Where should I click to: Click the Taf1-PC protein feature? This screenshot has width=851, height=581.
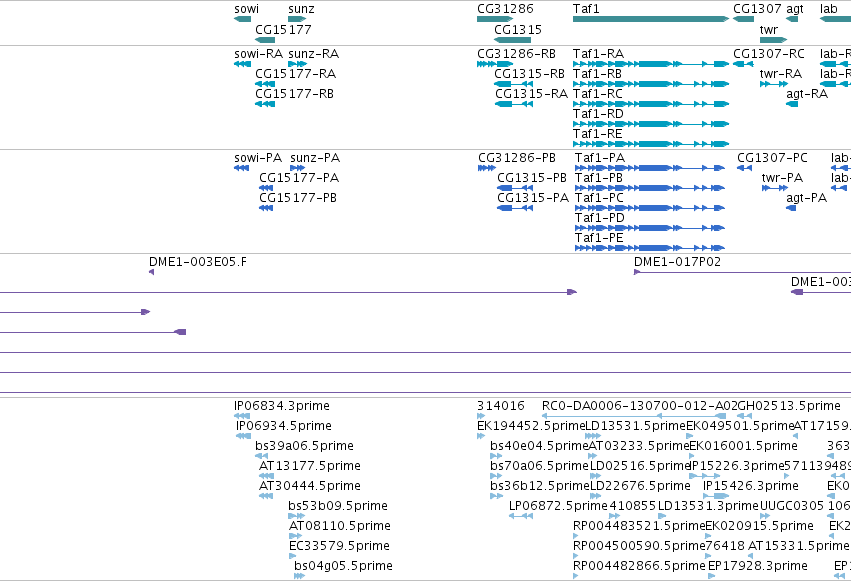(x=650, y=208)
